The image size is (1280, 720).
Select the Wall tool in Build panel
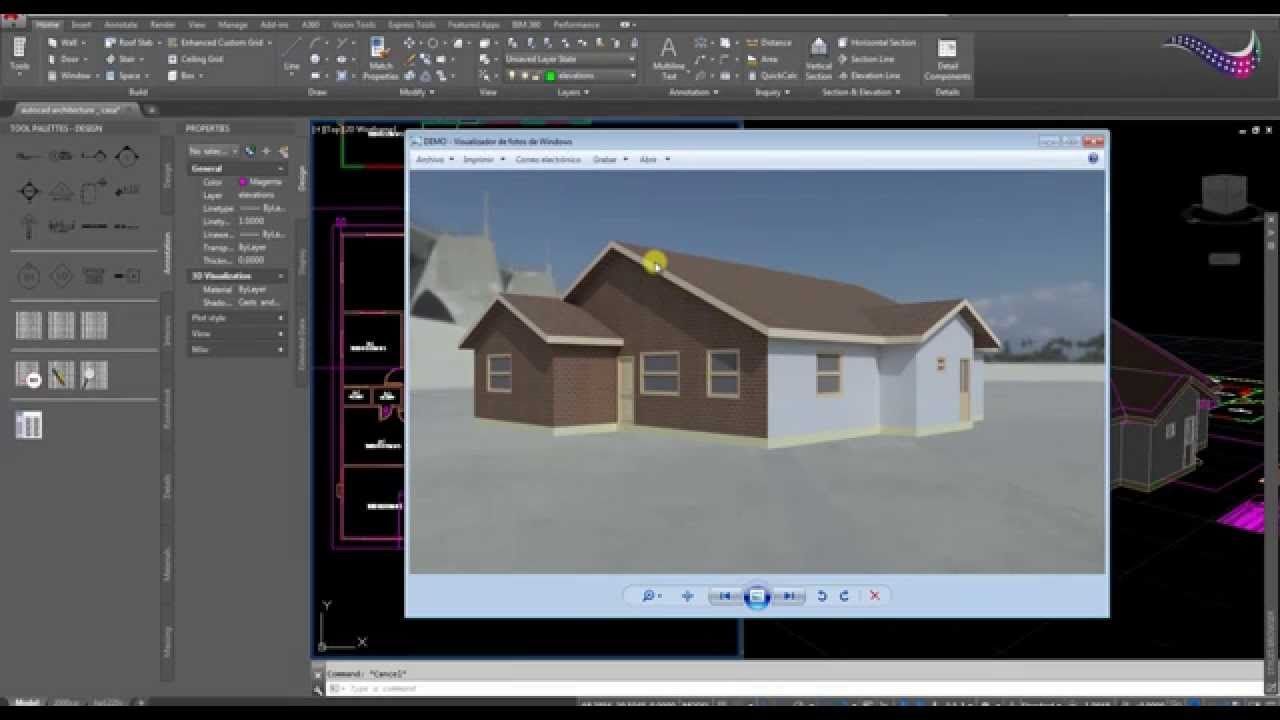tap(66, 43)
